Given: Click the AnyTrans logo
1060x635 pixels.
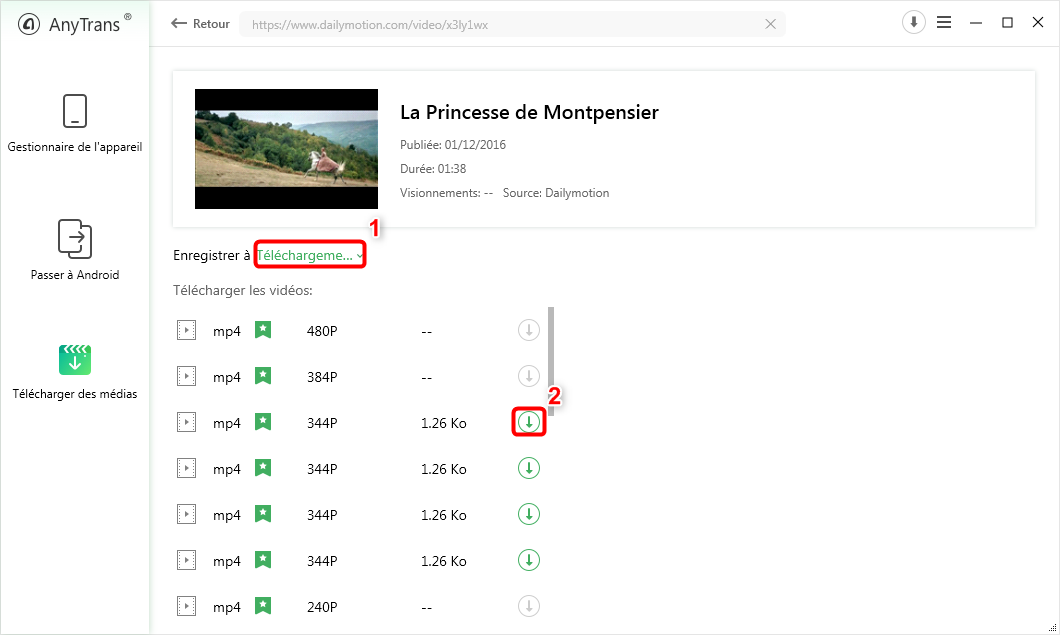Looking at the screenshot, I should pyautogui.click(x=75, y=25).
